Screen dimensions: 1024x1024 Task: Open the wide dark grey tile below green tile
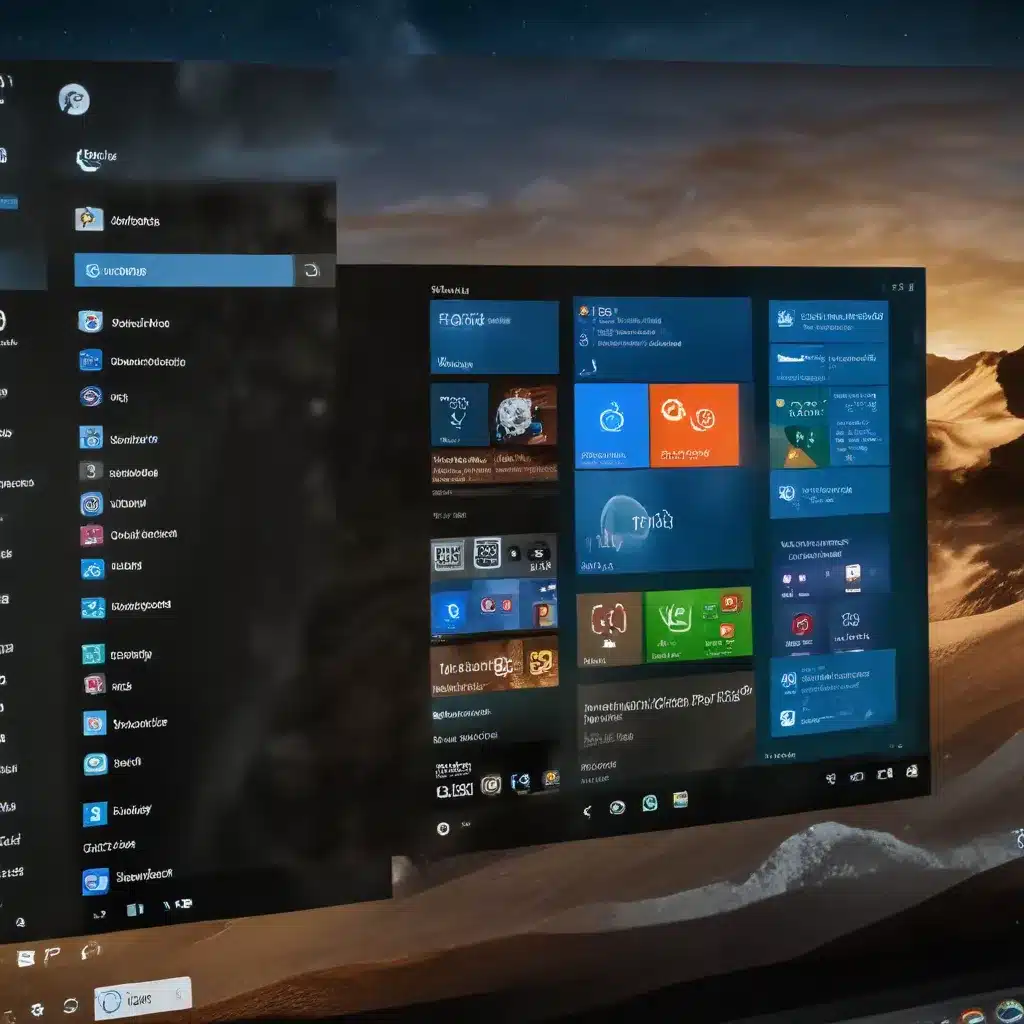[665, 719]
